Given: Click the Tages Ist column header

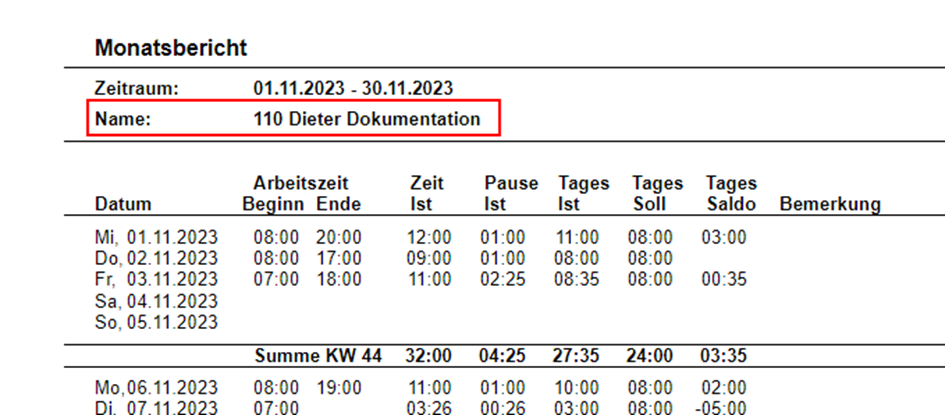Looking at the screenshot, I should [x=583, y=193].
